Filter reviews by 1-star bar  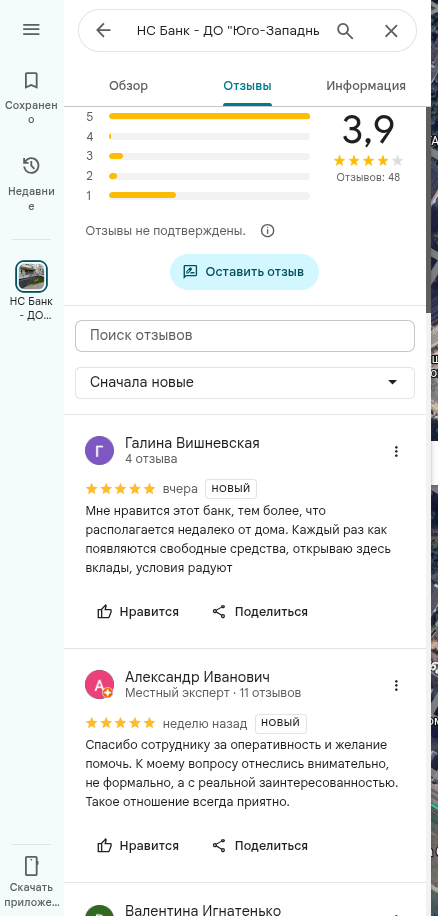[x=209, y=195]
